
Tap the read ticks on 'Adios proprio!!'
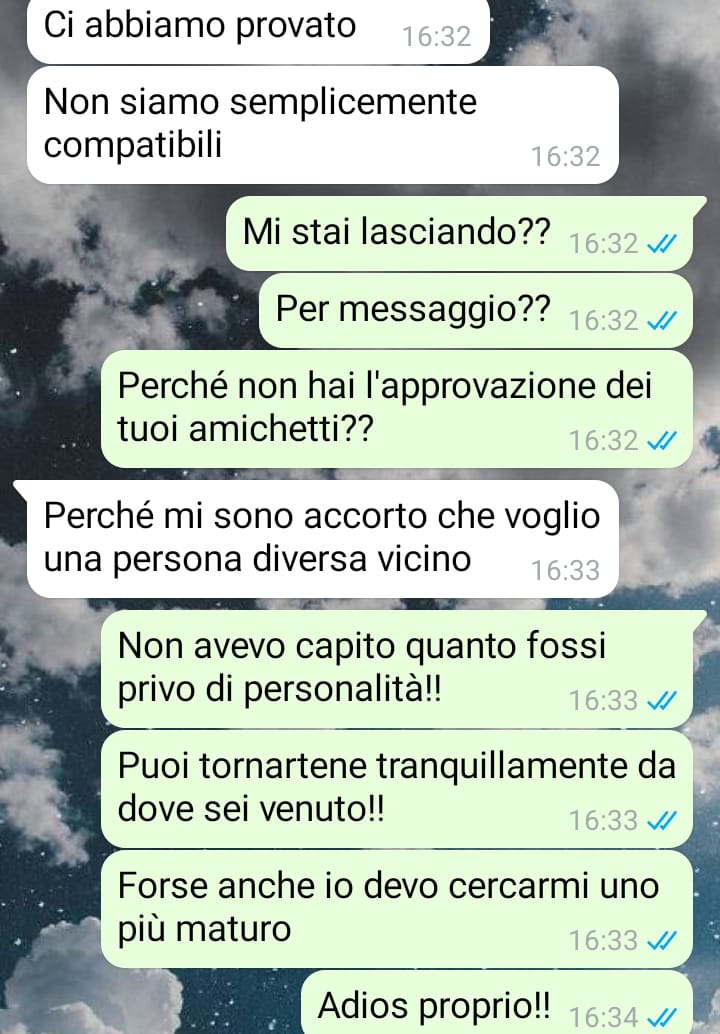point(661,1017)
